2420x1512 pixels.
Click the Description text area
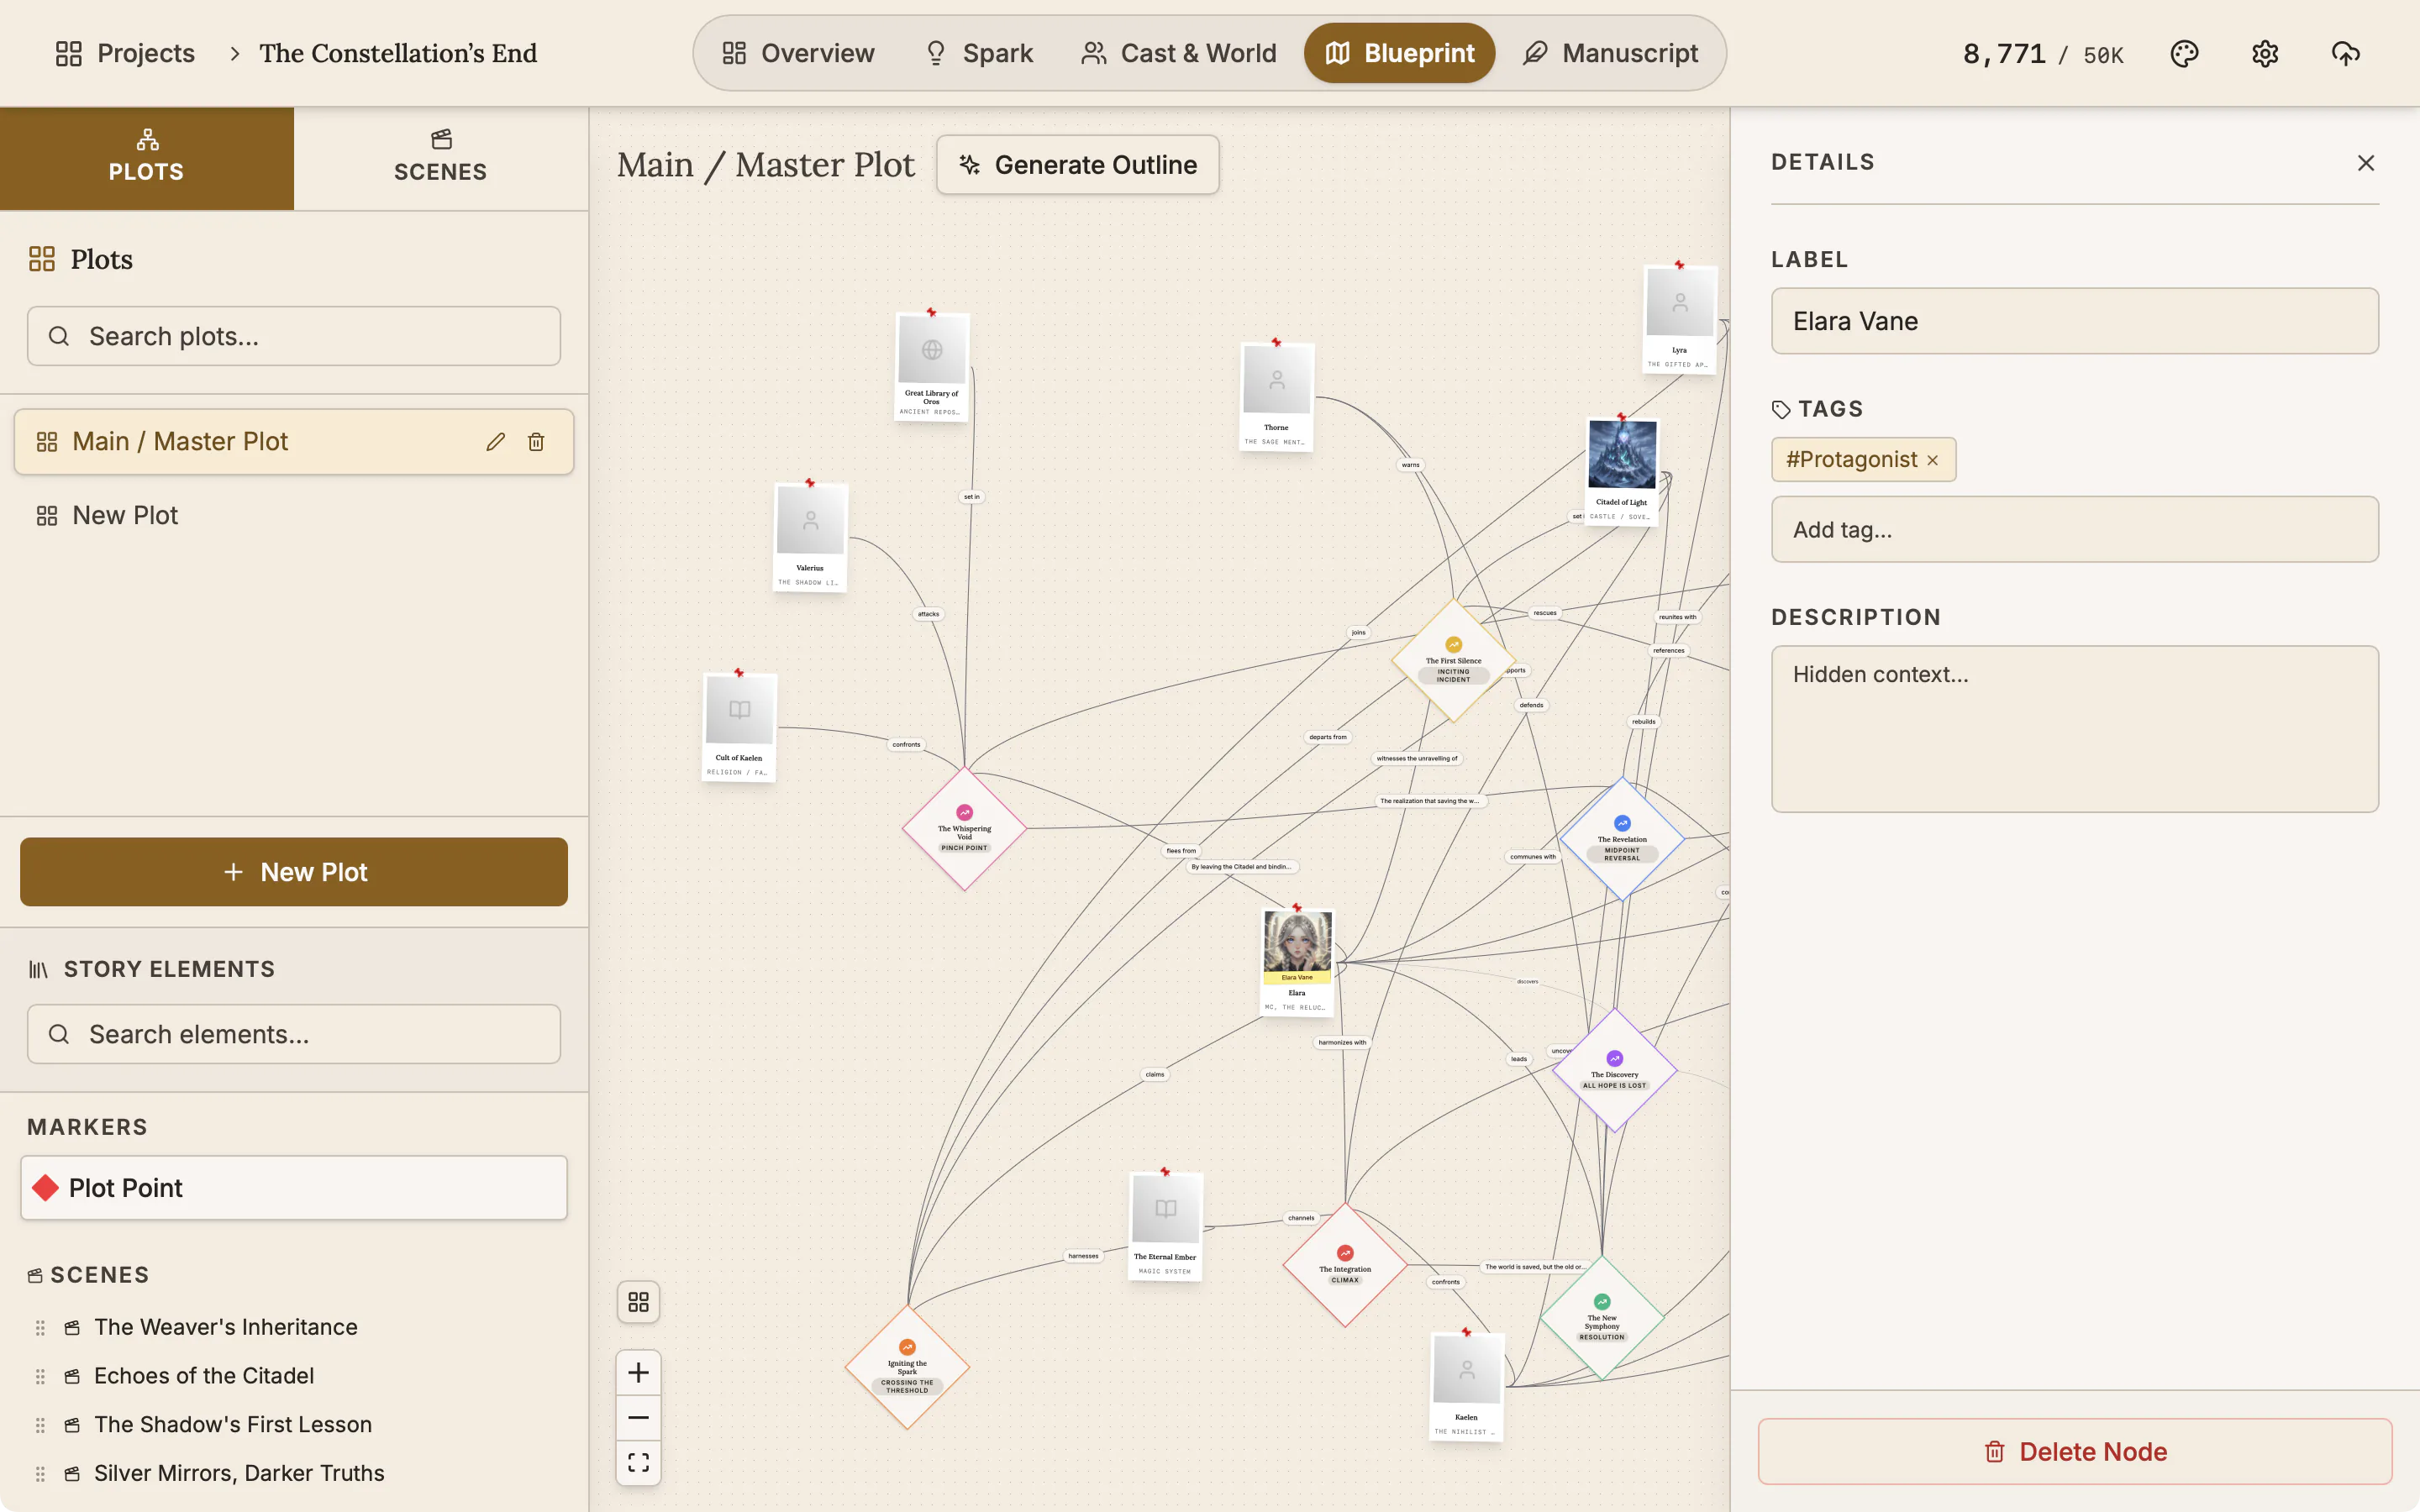(2075, 728)
